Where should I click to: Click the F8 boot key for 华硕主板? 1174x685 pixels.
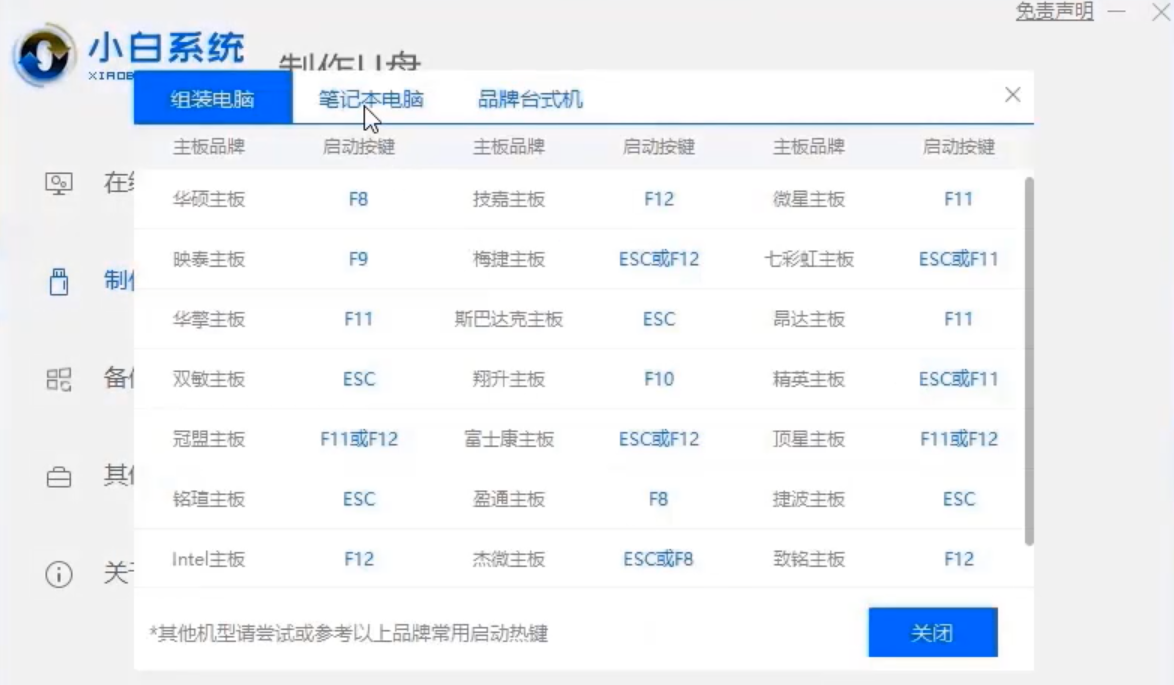358,199
